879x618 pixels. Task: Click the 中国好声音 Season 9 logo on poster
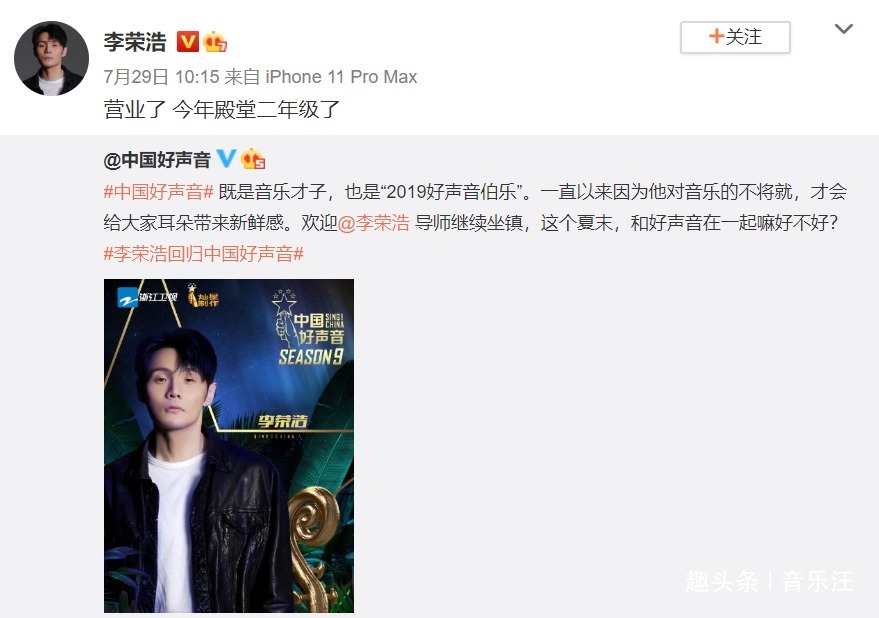point(308,327)
